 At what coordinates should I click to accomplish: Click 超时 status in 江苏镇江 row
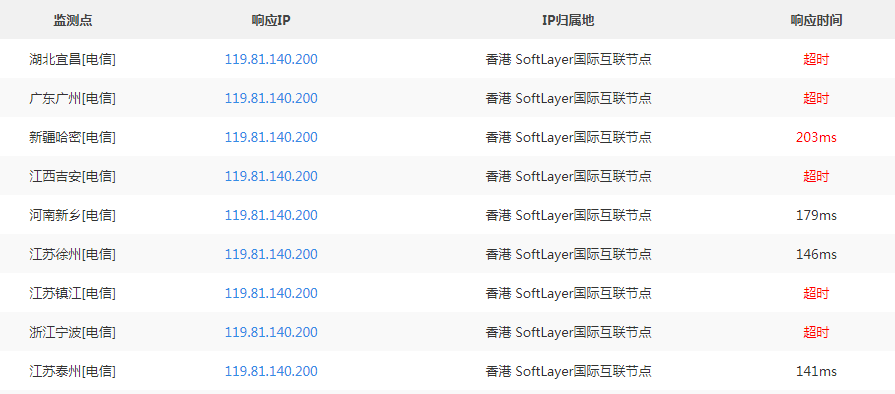816,293
